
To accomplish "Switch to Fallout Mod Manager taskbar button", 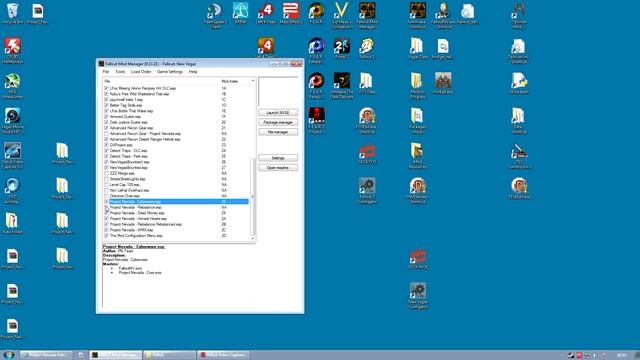I will point(116,355).
